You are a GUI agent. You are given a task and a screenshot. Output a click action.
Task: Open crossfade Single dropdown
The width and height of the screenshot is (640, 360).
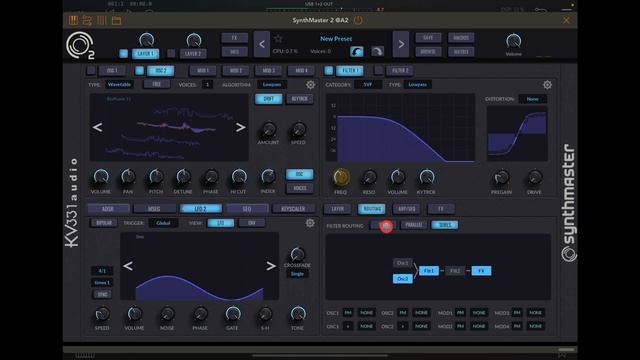(298, 274)
